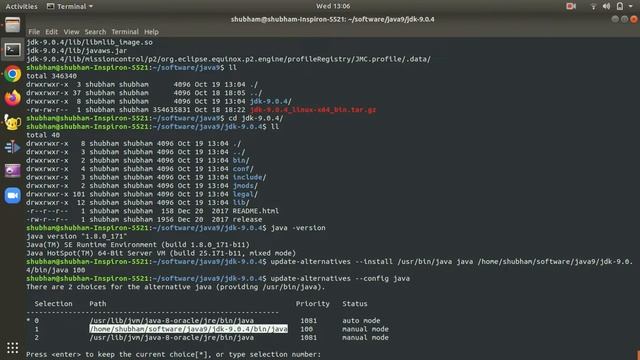Open the clock showing Wed 13:06
Screen dimensions: 640x360
(x=333, y=6)
